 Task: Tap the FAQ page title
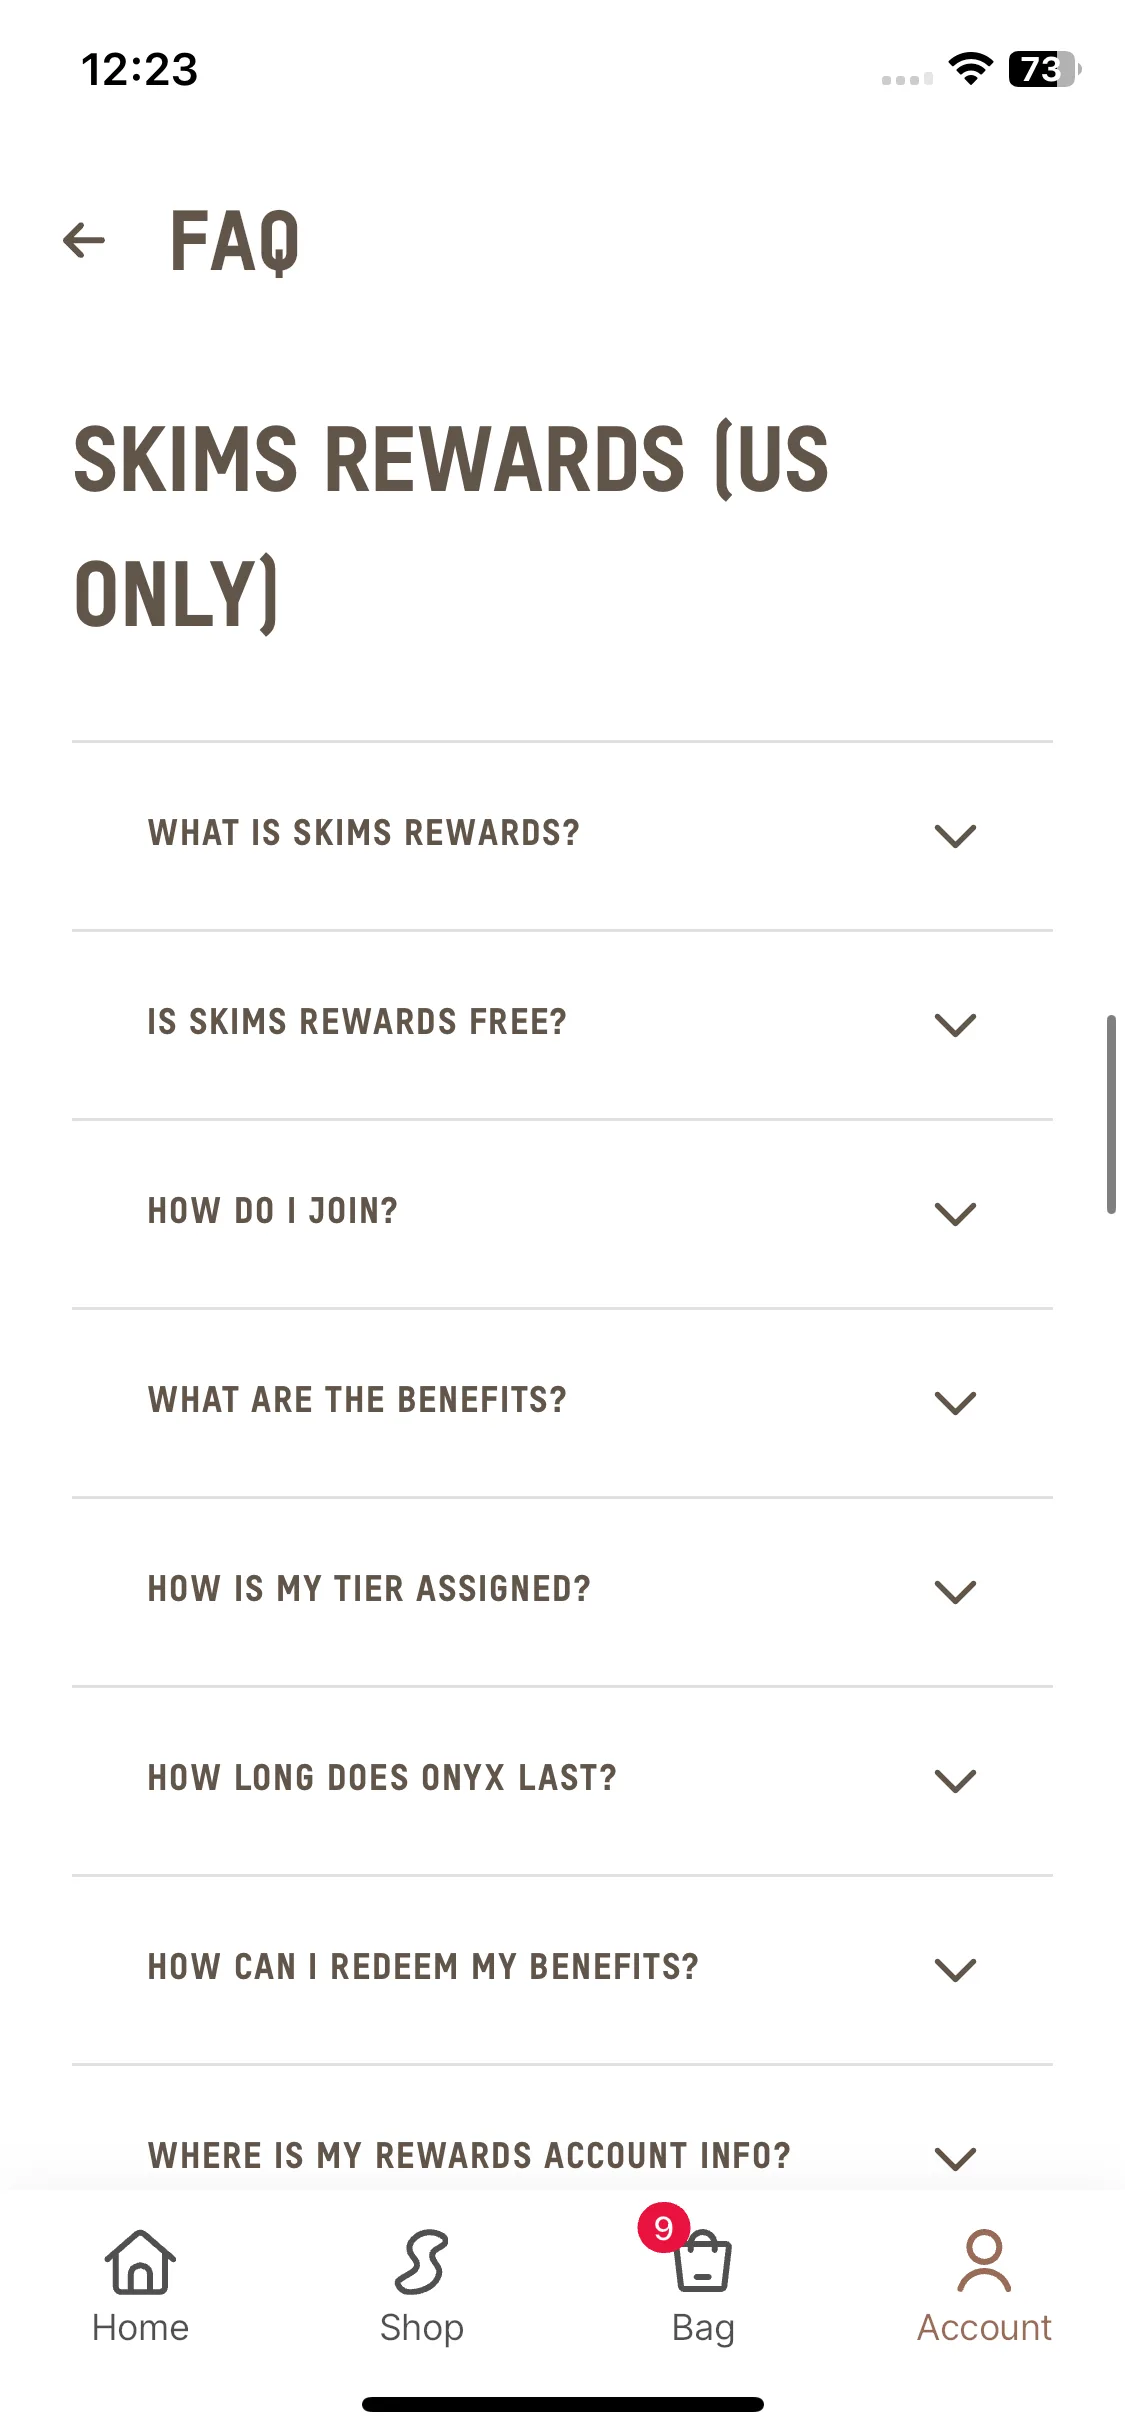point(235,241)
